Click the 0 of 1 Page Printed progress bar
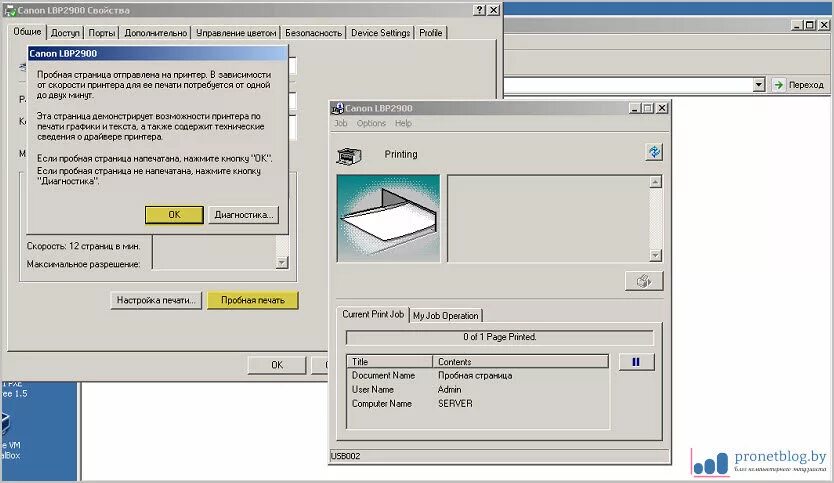 tap(499, 337)
